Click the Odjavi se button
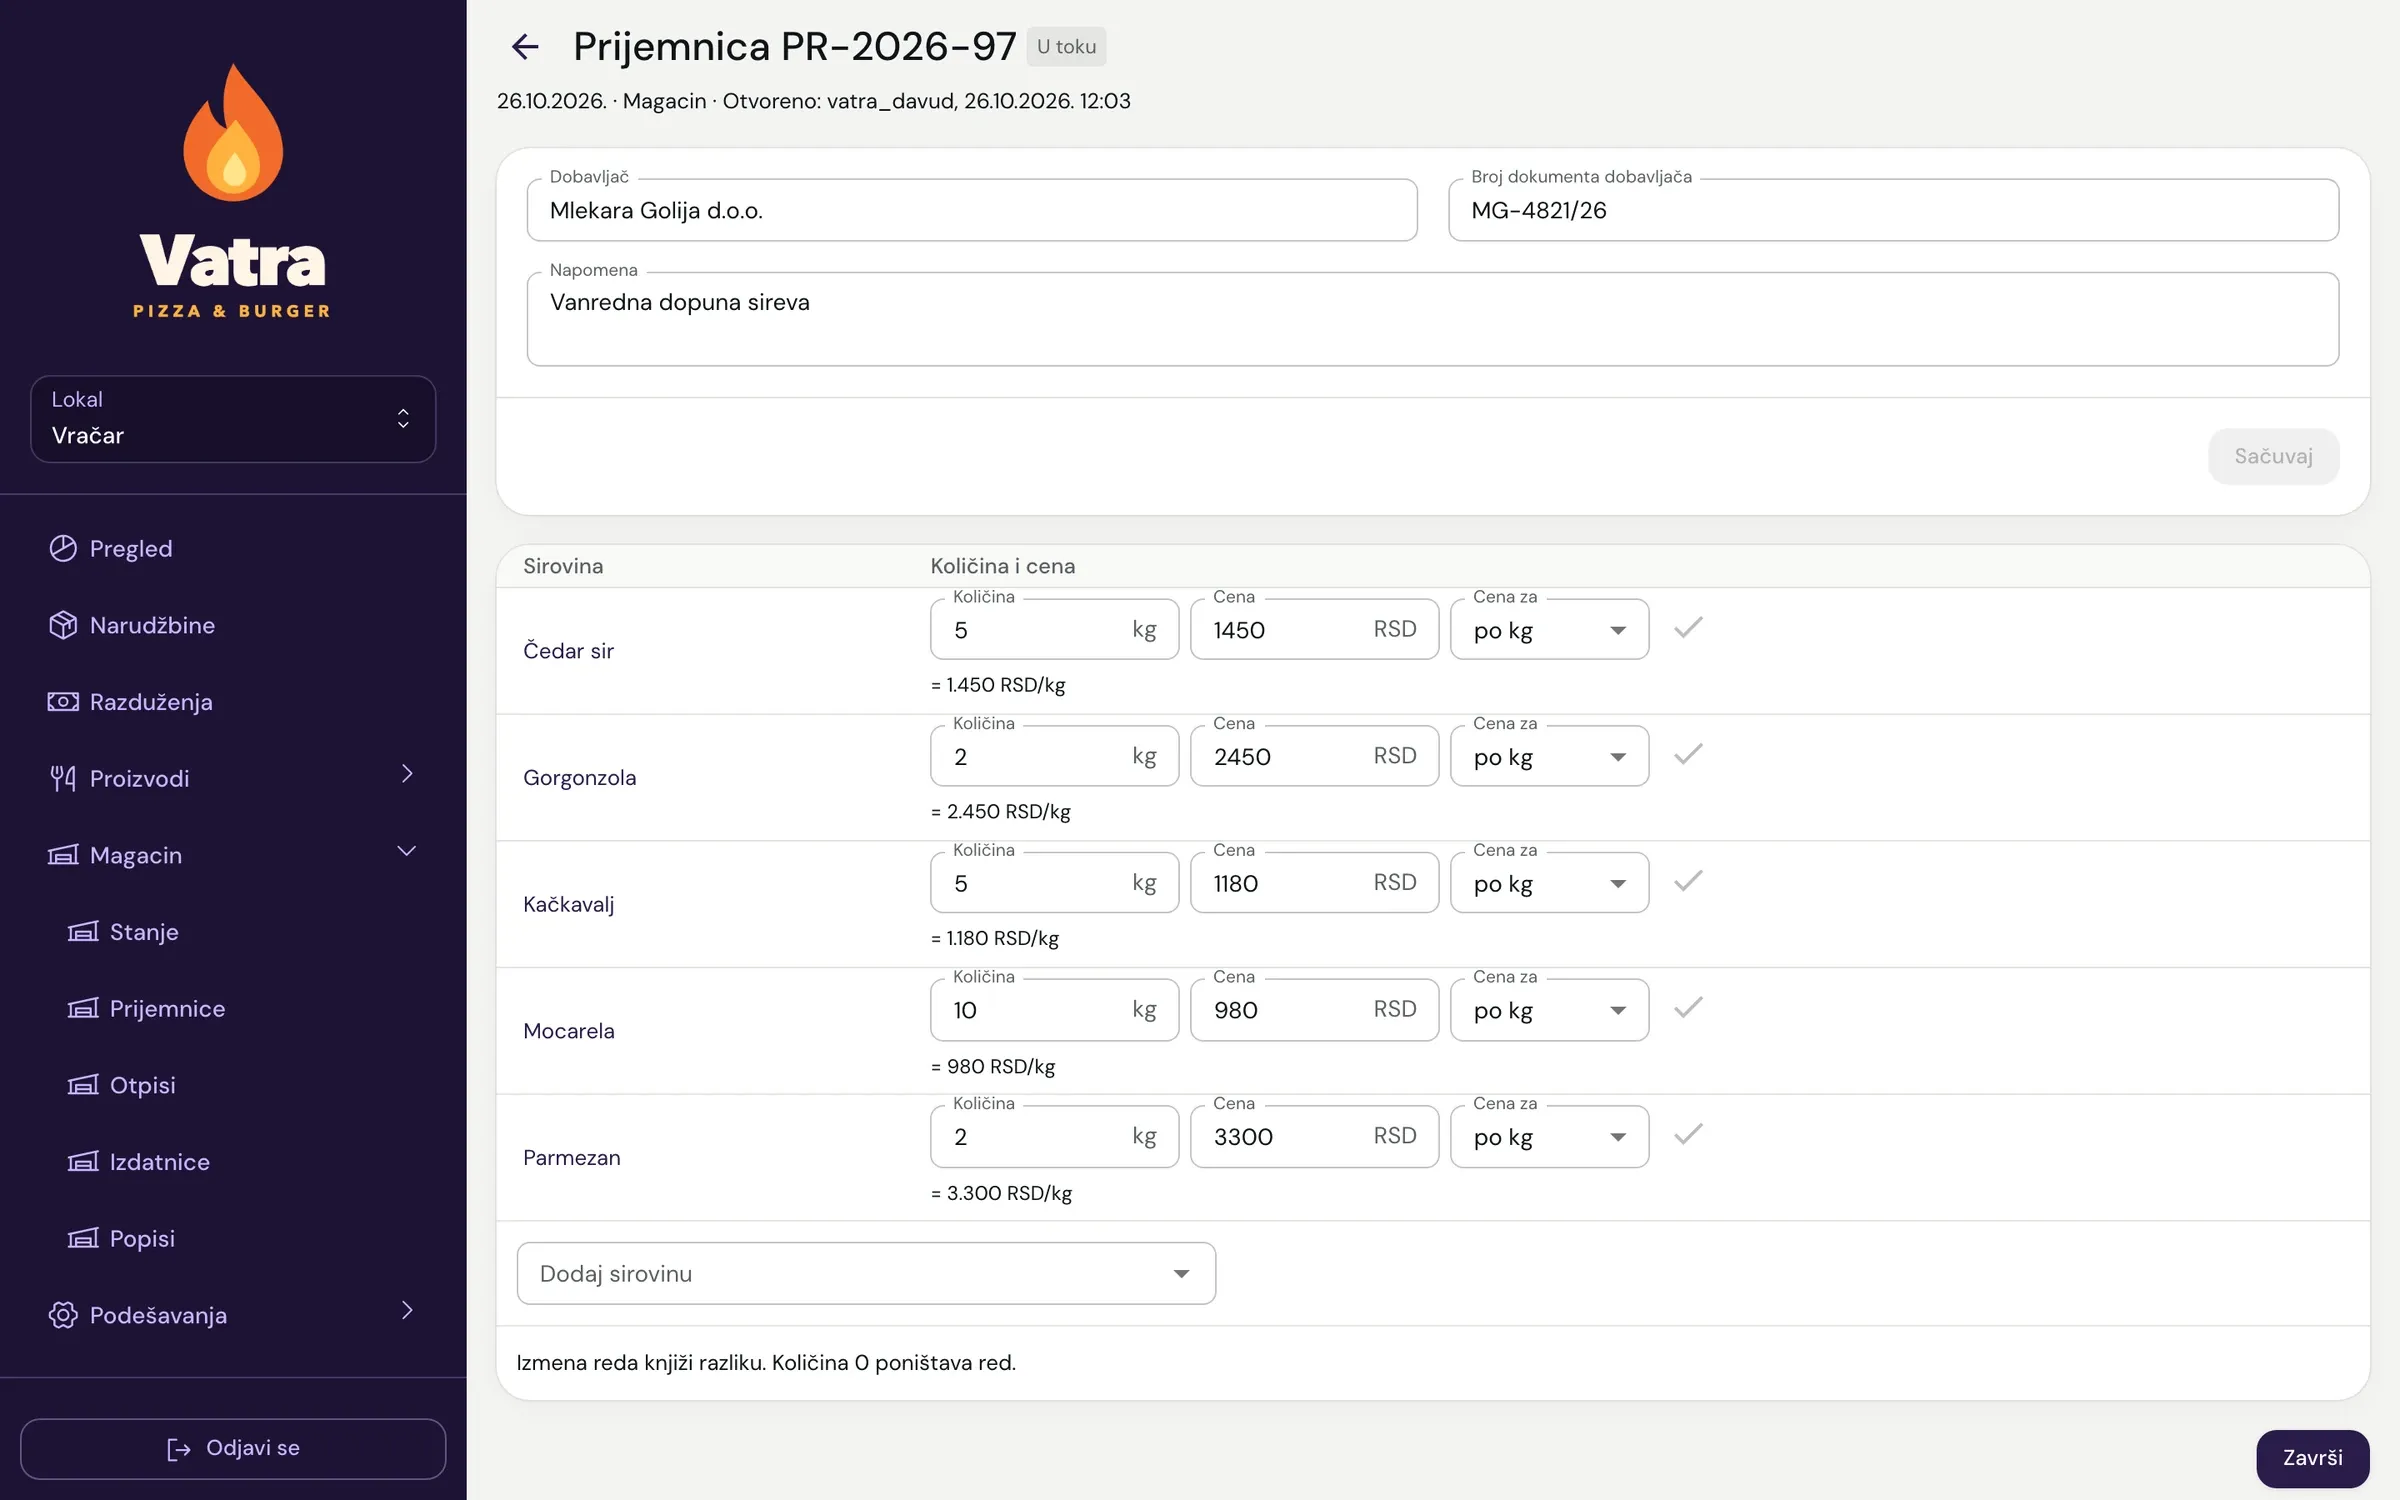 [x=233, y=1448]
